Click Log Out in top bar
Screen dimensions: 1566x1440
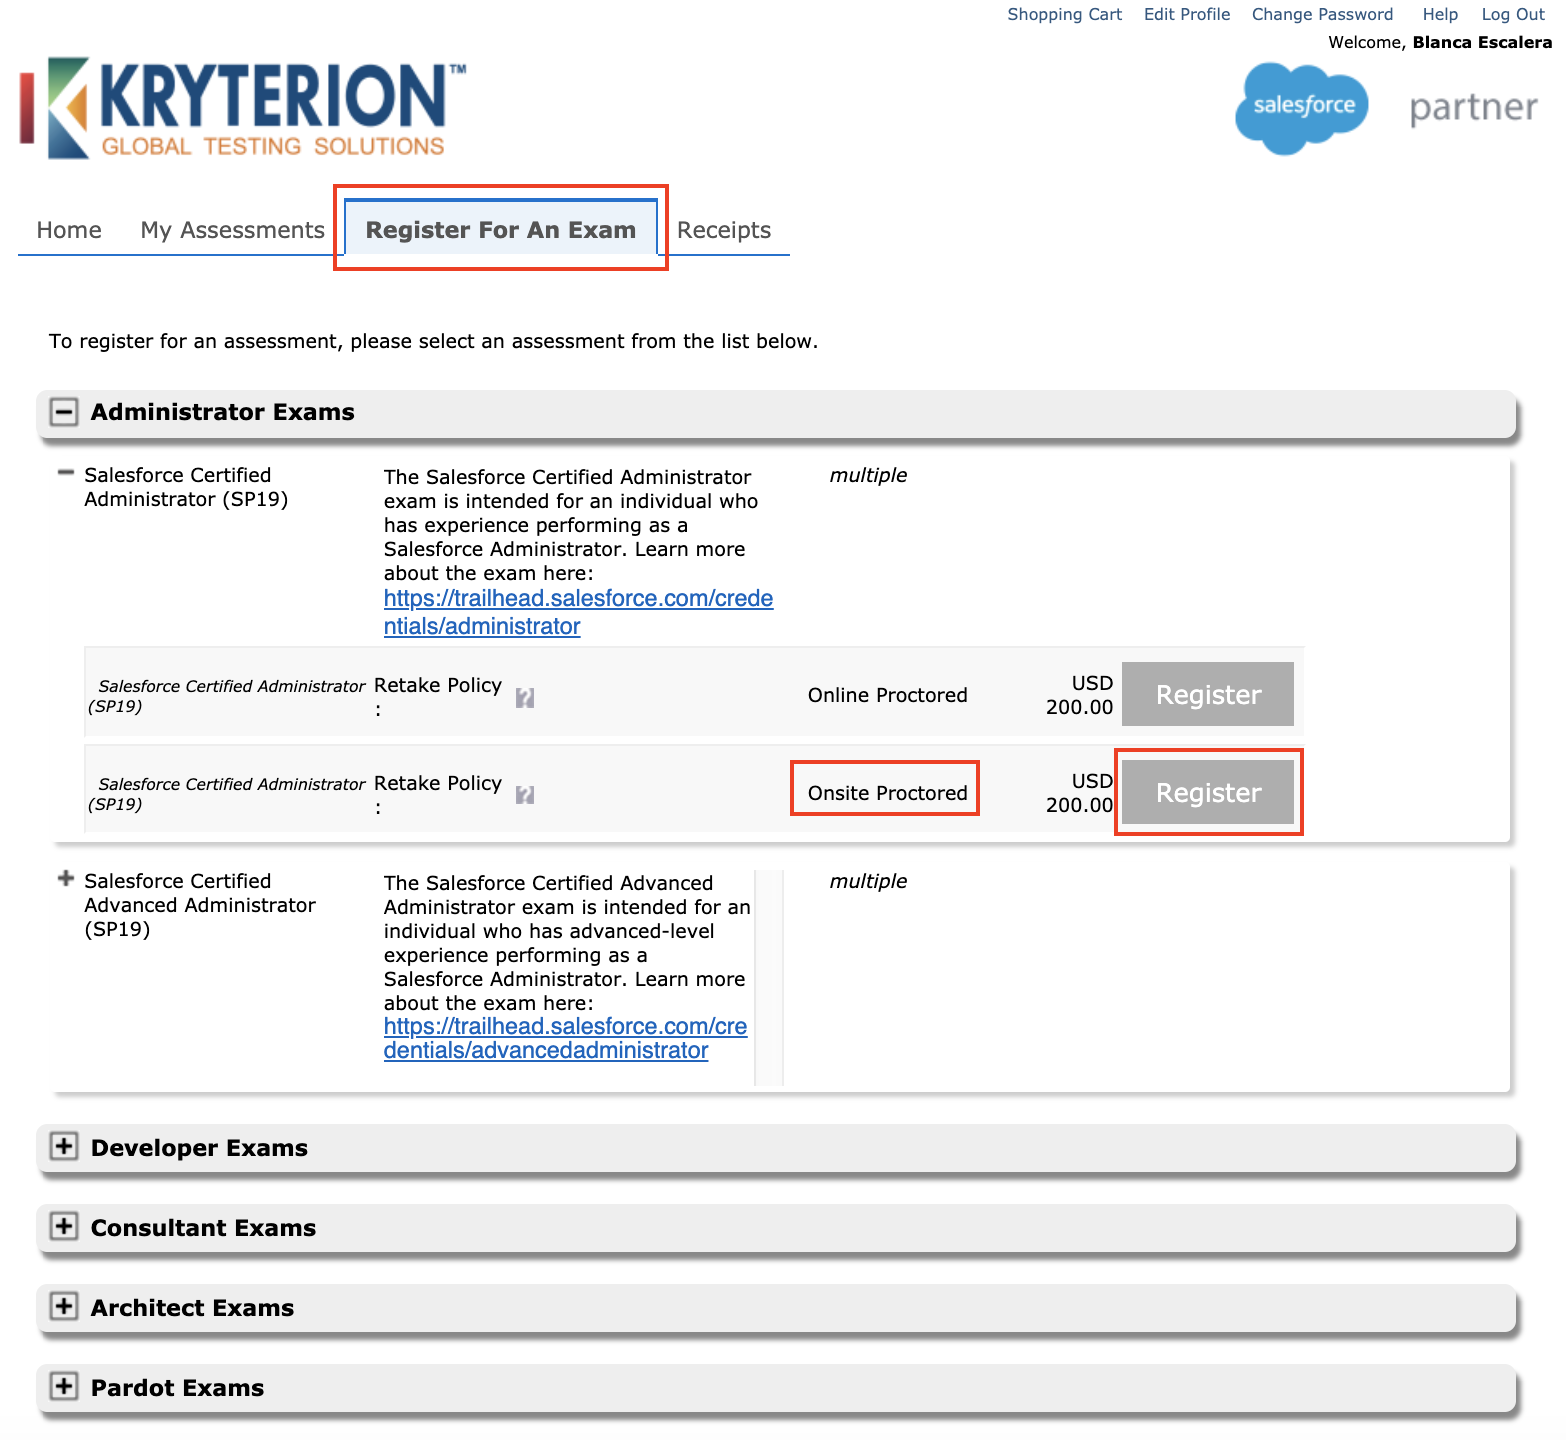pos(1512,14)
